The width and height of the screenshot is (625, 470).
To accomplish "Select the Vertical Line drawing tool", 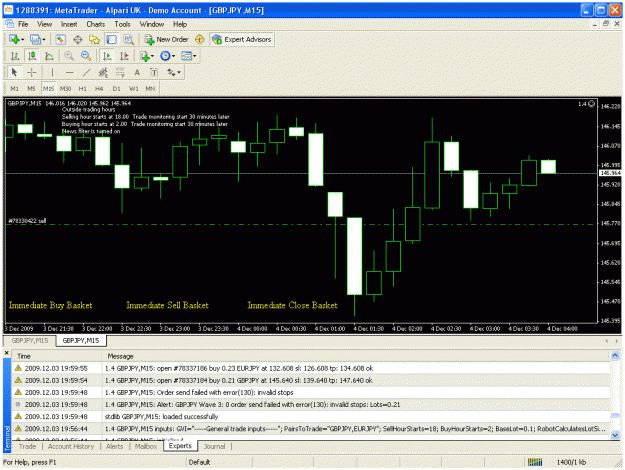I will (52, 73).
